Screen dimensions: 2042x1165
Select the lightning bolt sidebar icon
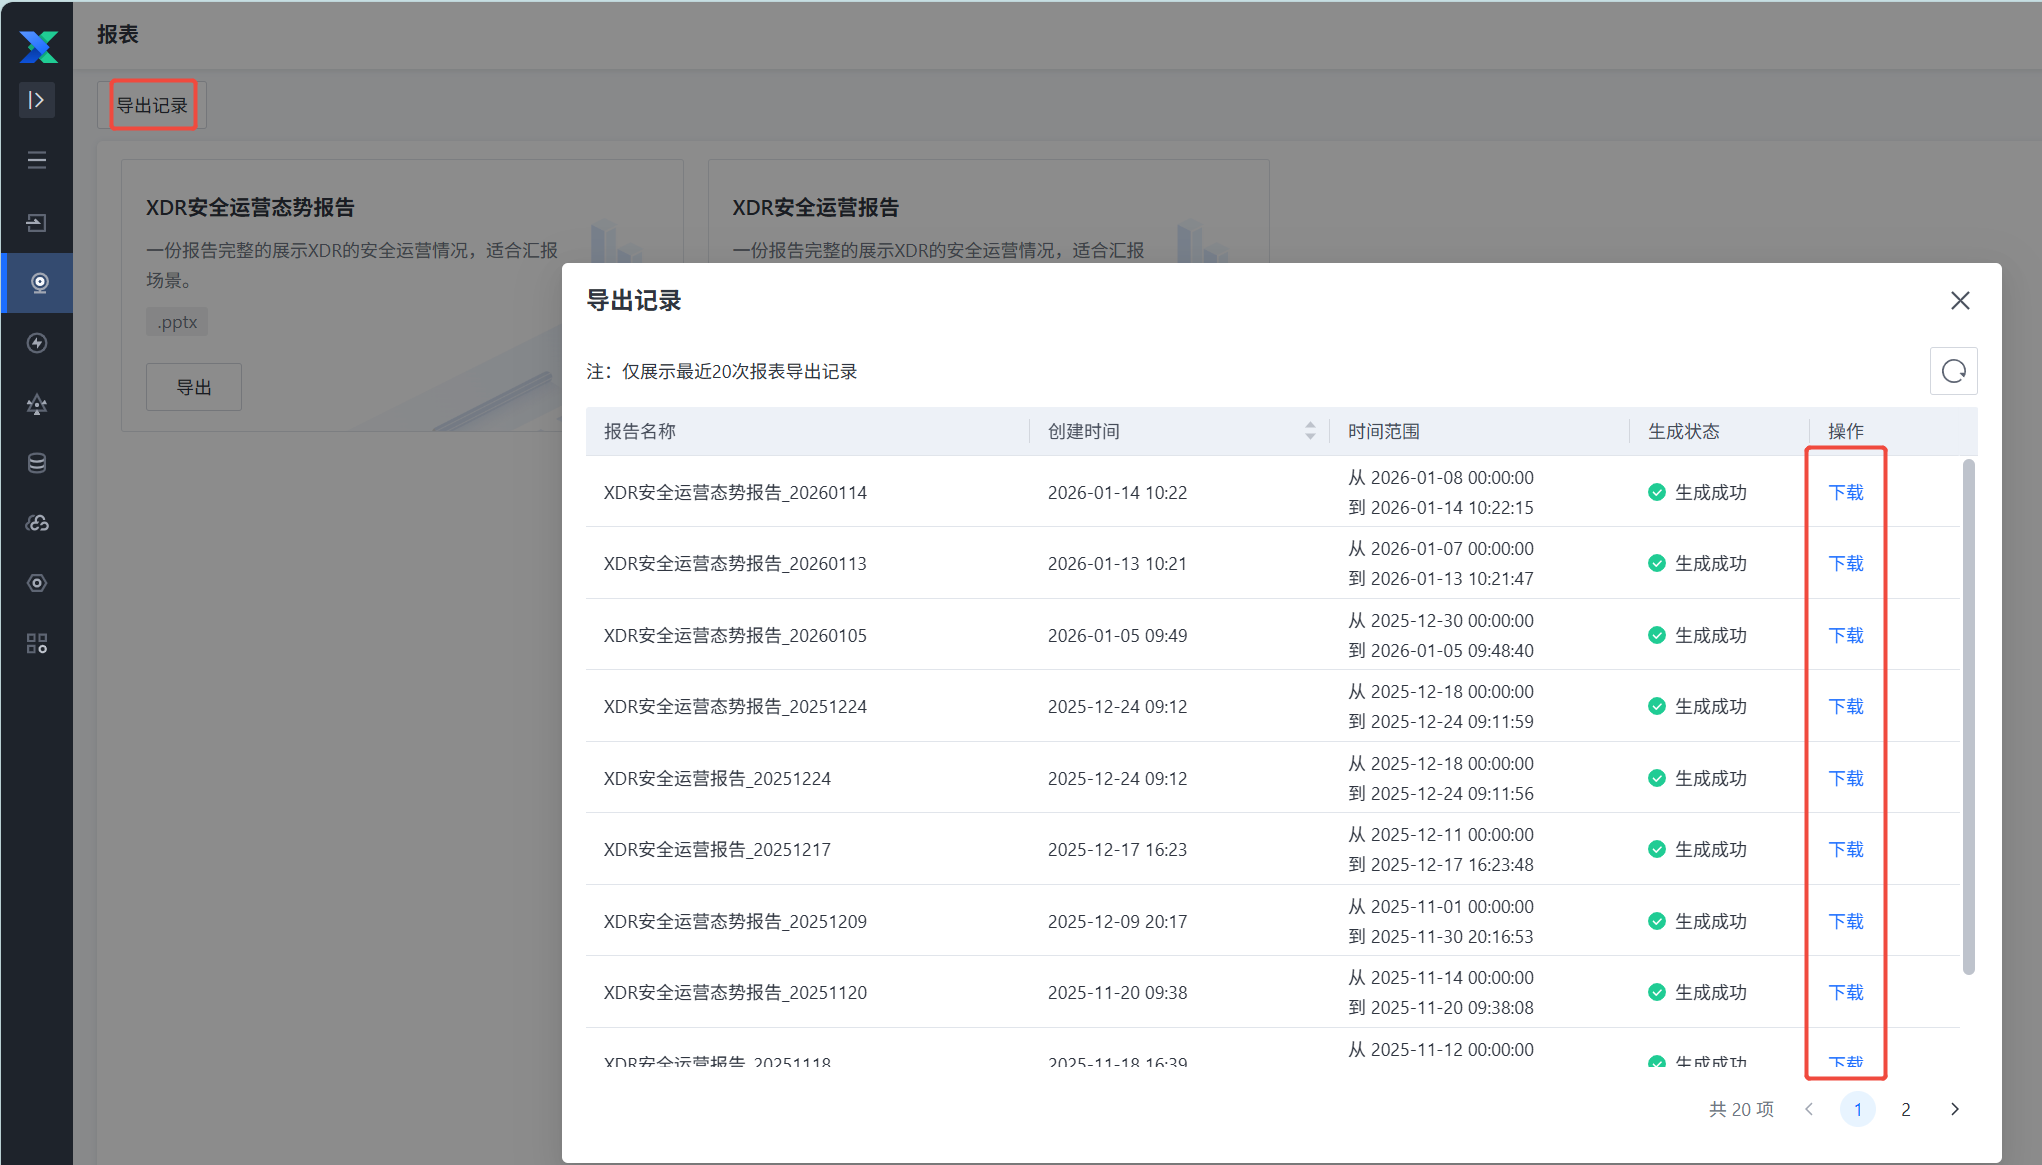(x=37, y=343)
